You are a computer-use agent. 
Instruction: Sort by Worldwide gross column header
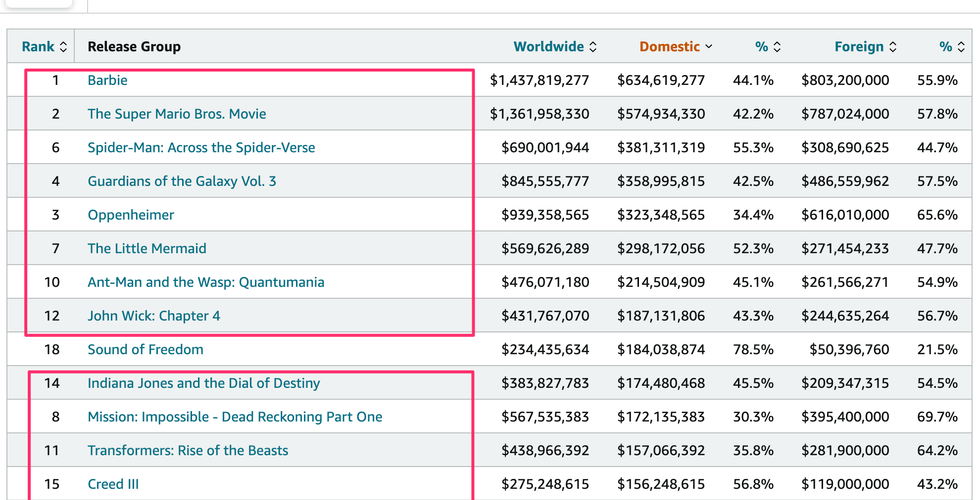(x=555, y=47)
